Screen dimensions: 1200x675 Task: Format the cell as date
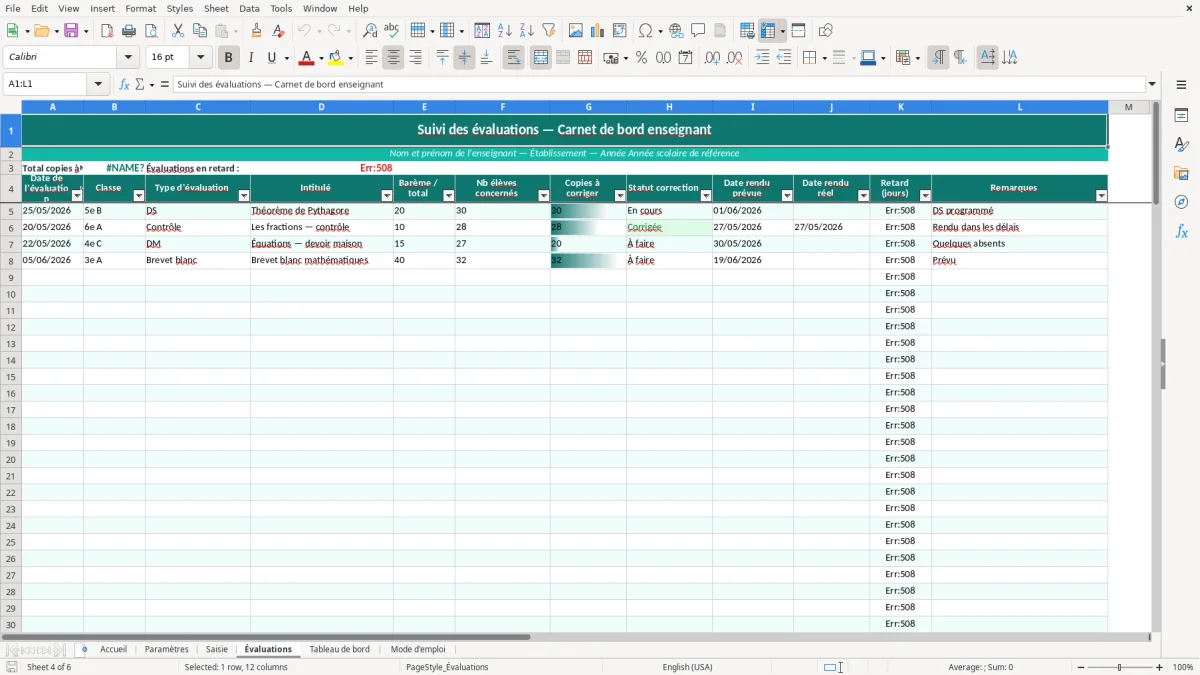[685, 58]
